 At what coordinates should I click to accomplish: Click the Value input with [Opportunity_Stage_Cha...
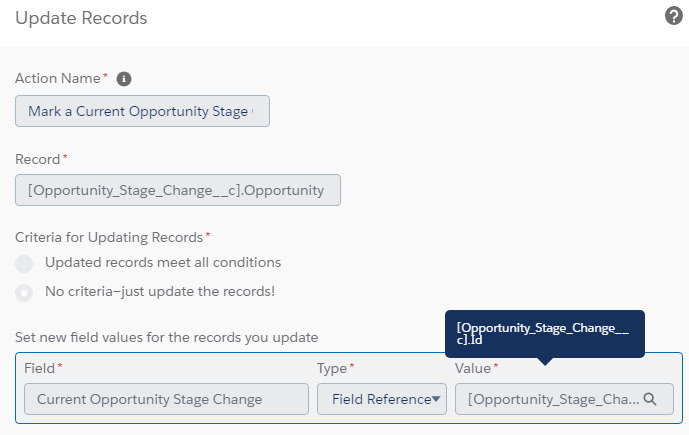coord(564,399)
